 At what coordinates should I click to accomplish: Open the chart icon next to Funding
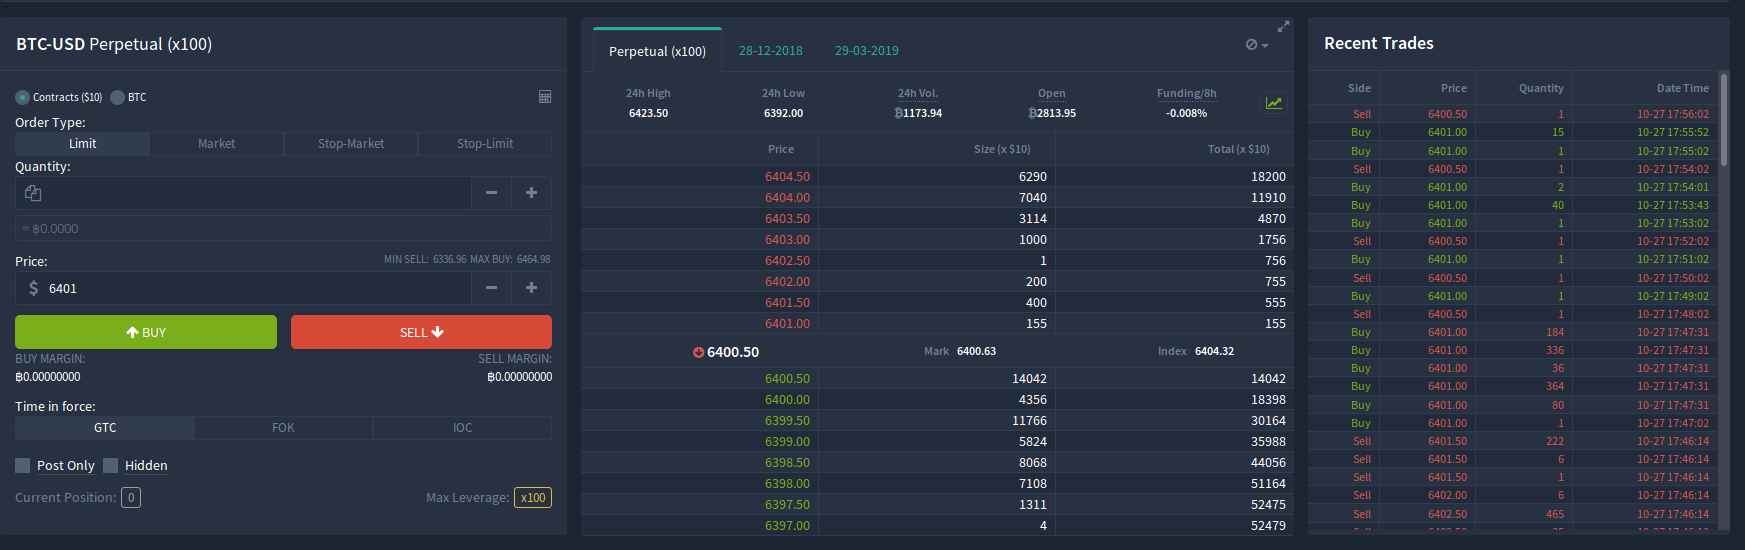click(1273, 103)
